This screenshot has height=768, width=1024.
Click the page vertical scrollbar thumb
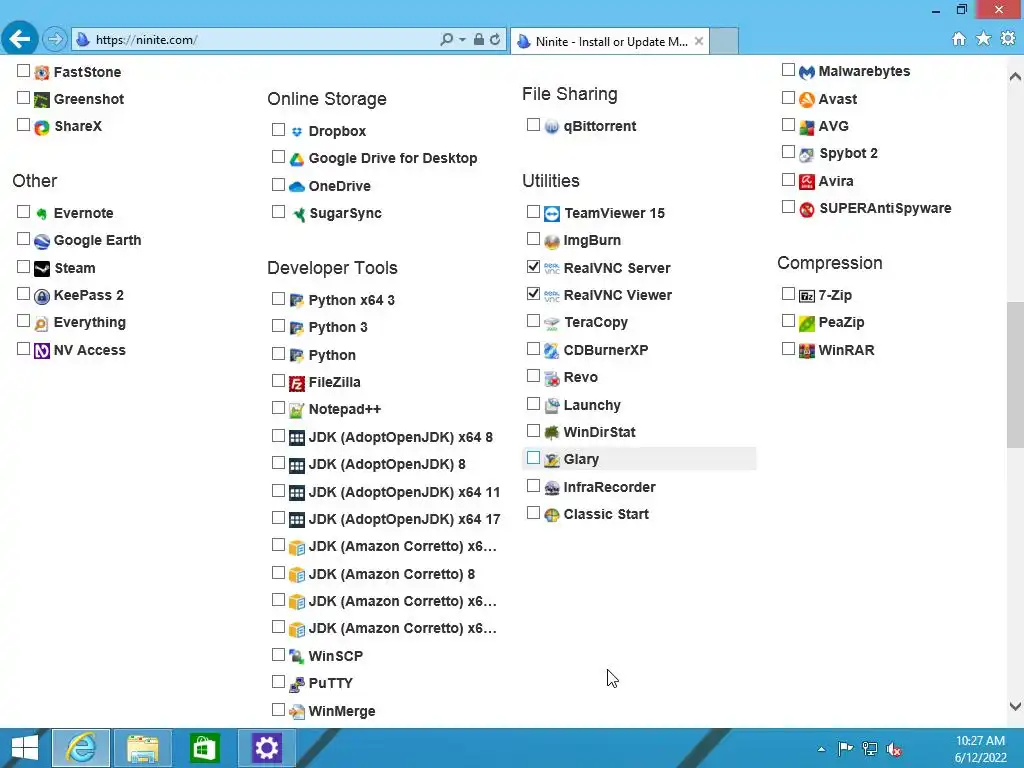(1015, 374)
